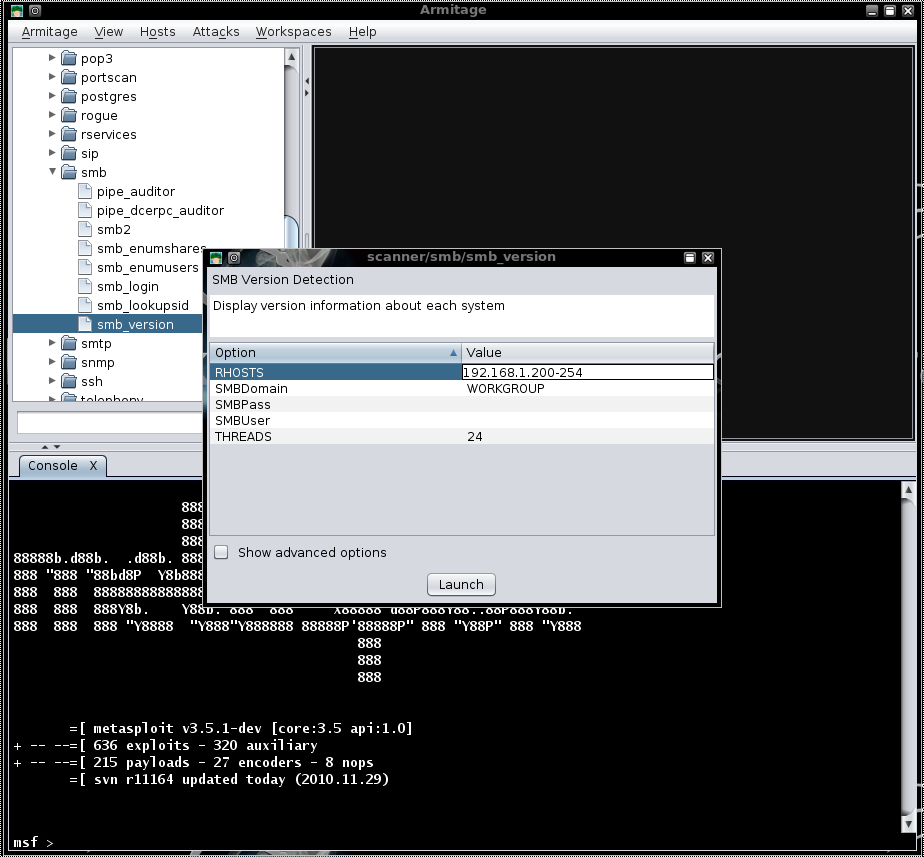Viewport: 924px width, 857px height.
Task: Maximize the smb_version dialog
Action: click(x=689, y=258)
